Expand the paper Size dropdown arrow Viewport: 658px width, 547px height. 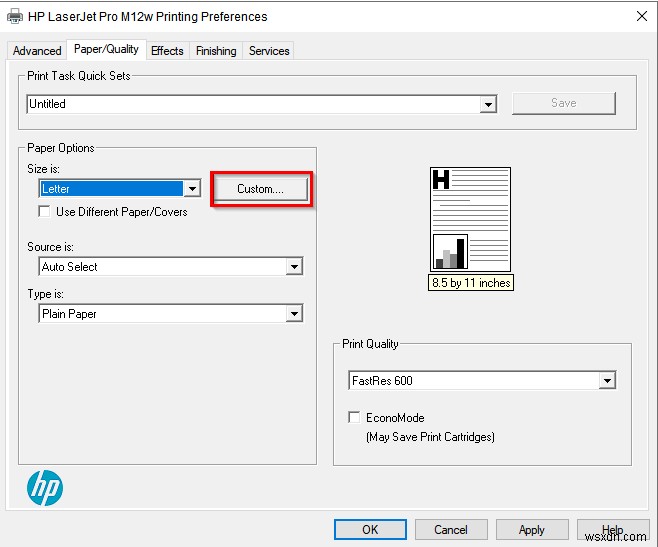pos(192,188)
